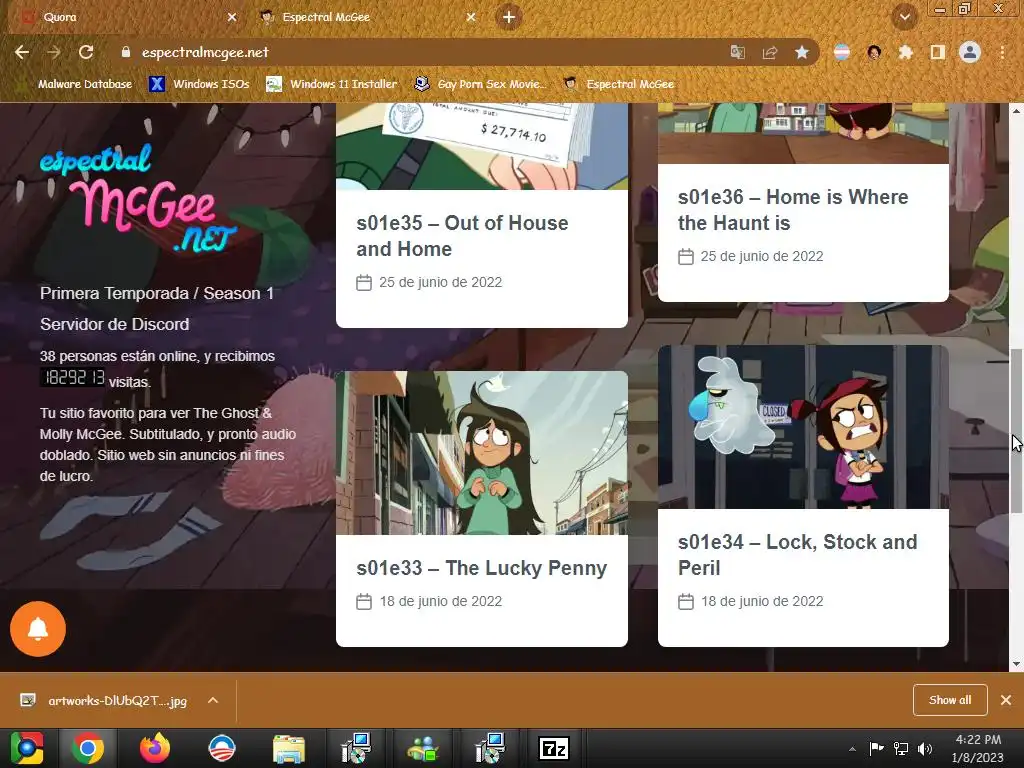Open the Google Translate icon in address bar
The width and height of the screenshot is (1024, 768).
point(737,52)
